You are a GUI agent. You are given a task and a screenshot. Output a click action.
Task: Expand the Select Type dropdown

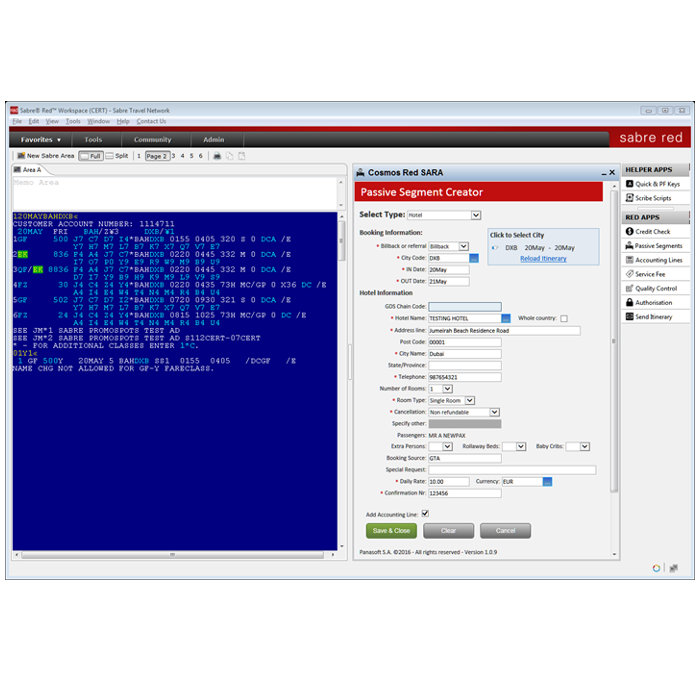(x=475, y=215)
